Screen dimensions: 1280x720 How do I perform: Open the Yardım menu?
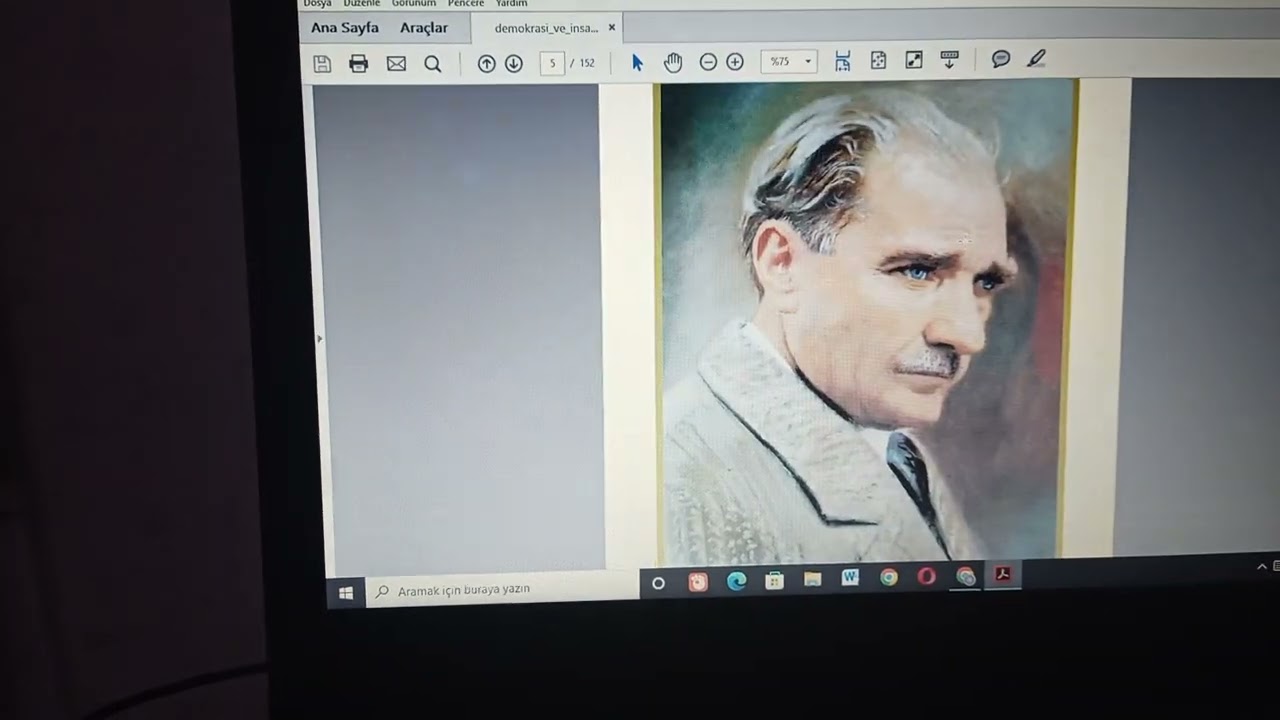(x=511, y=4)
